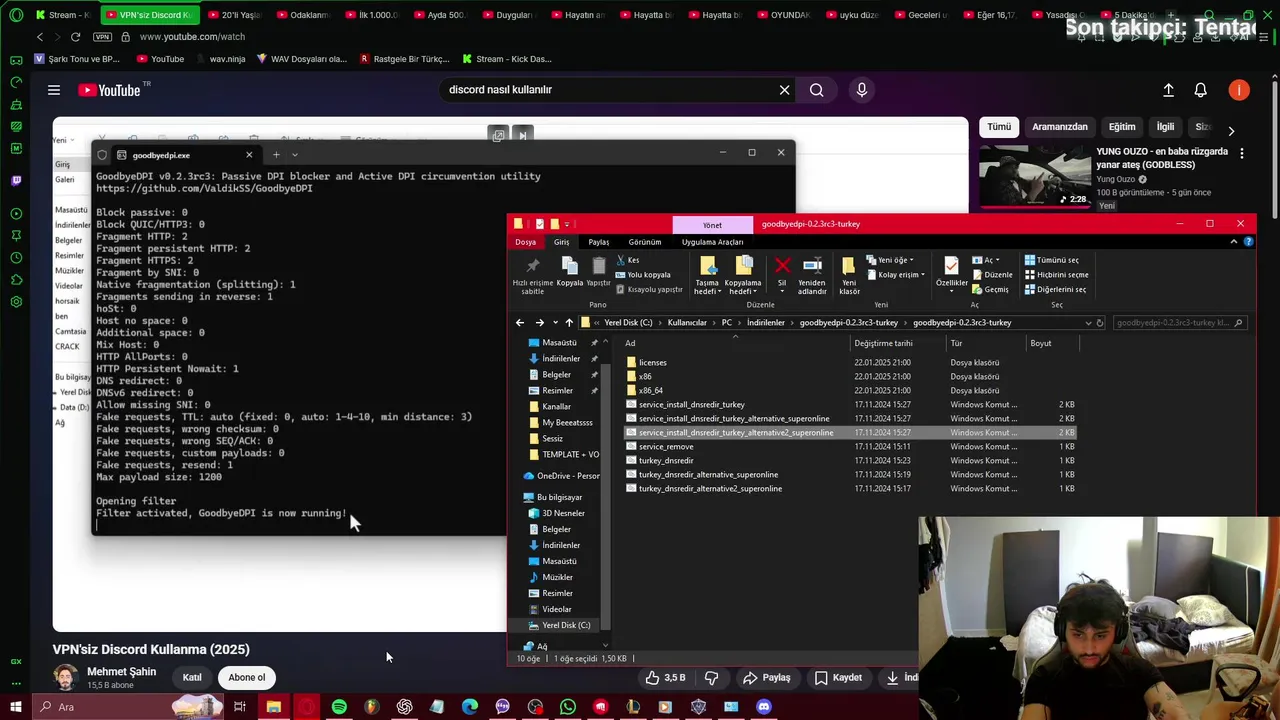Open the Dosya menu in Explorer
The image size is (1280, 720).
(x=526, y=242)
